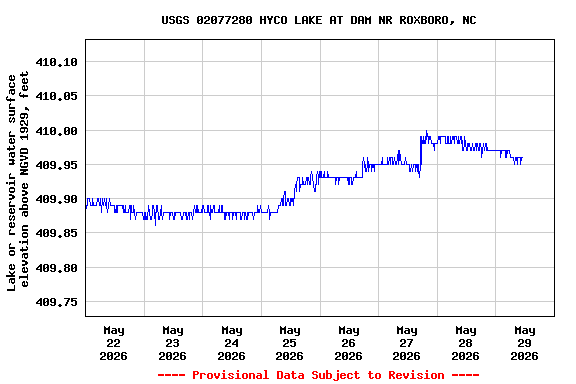Image resolution: width=576 pixels, height=384 pixels.
Task: Click the chart title 'USGS 02077280 HYCO LAKE AT DAM NR ROXBORO, NC'
Action: 318,20
